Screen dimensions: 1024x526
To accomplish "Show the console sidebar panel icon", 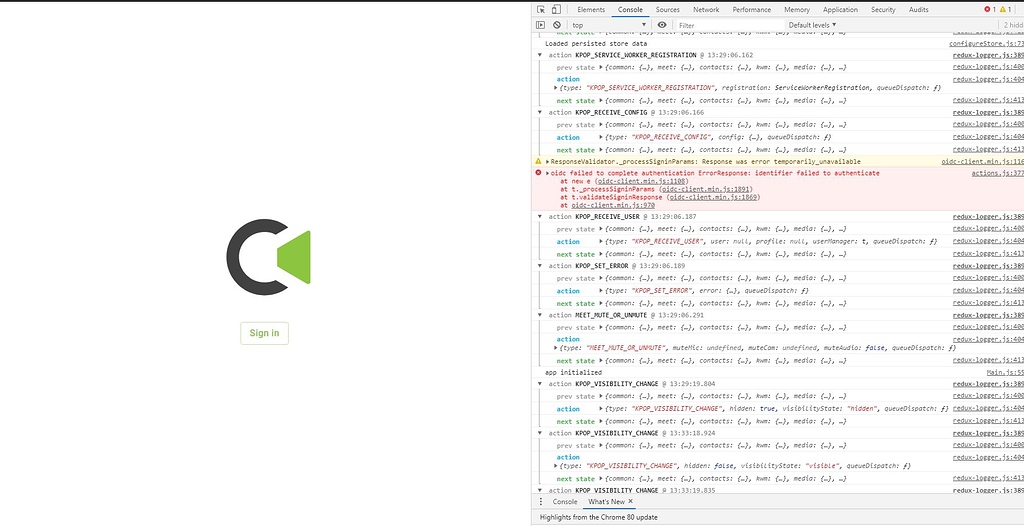I will click(x=541, y=25).
